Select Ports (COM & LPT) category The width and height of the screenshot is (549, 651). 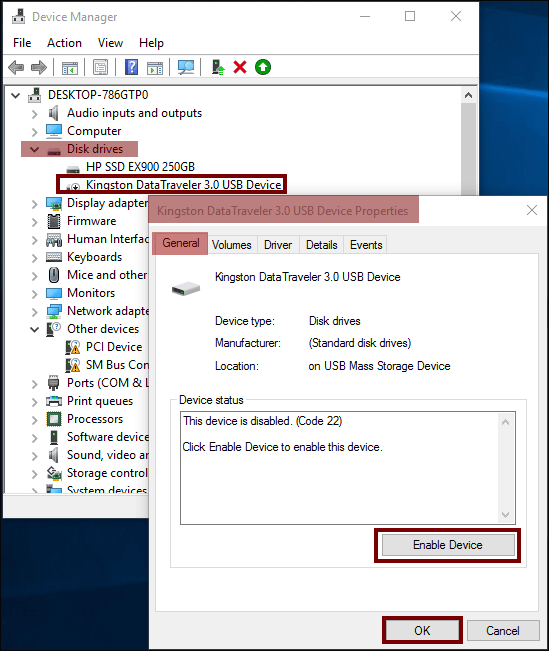pos(108,383)
